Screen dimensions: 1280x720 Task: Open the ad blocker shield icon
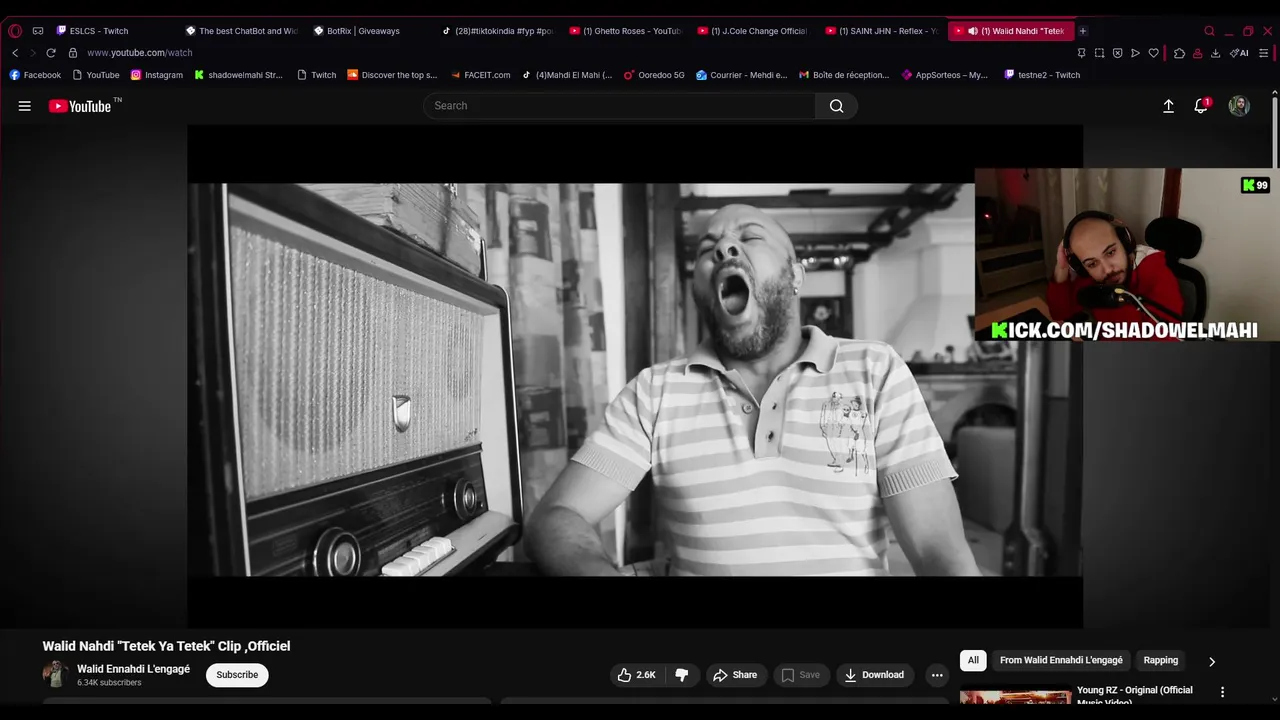[1117, 53]
